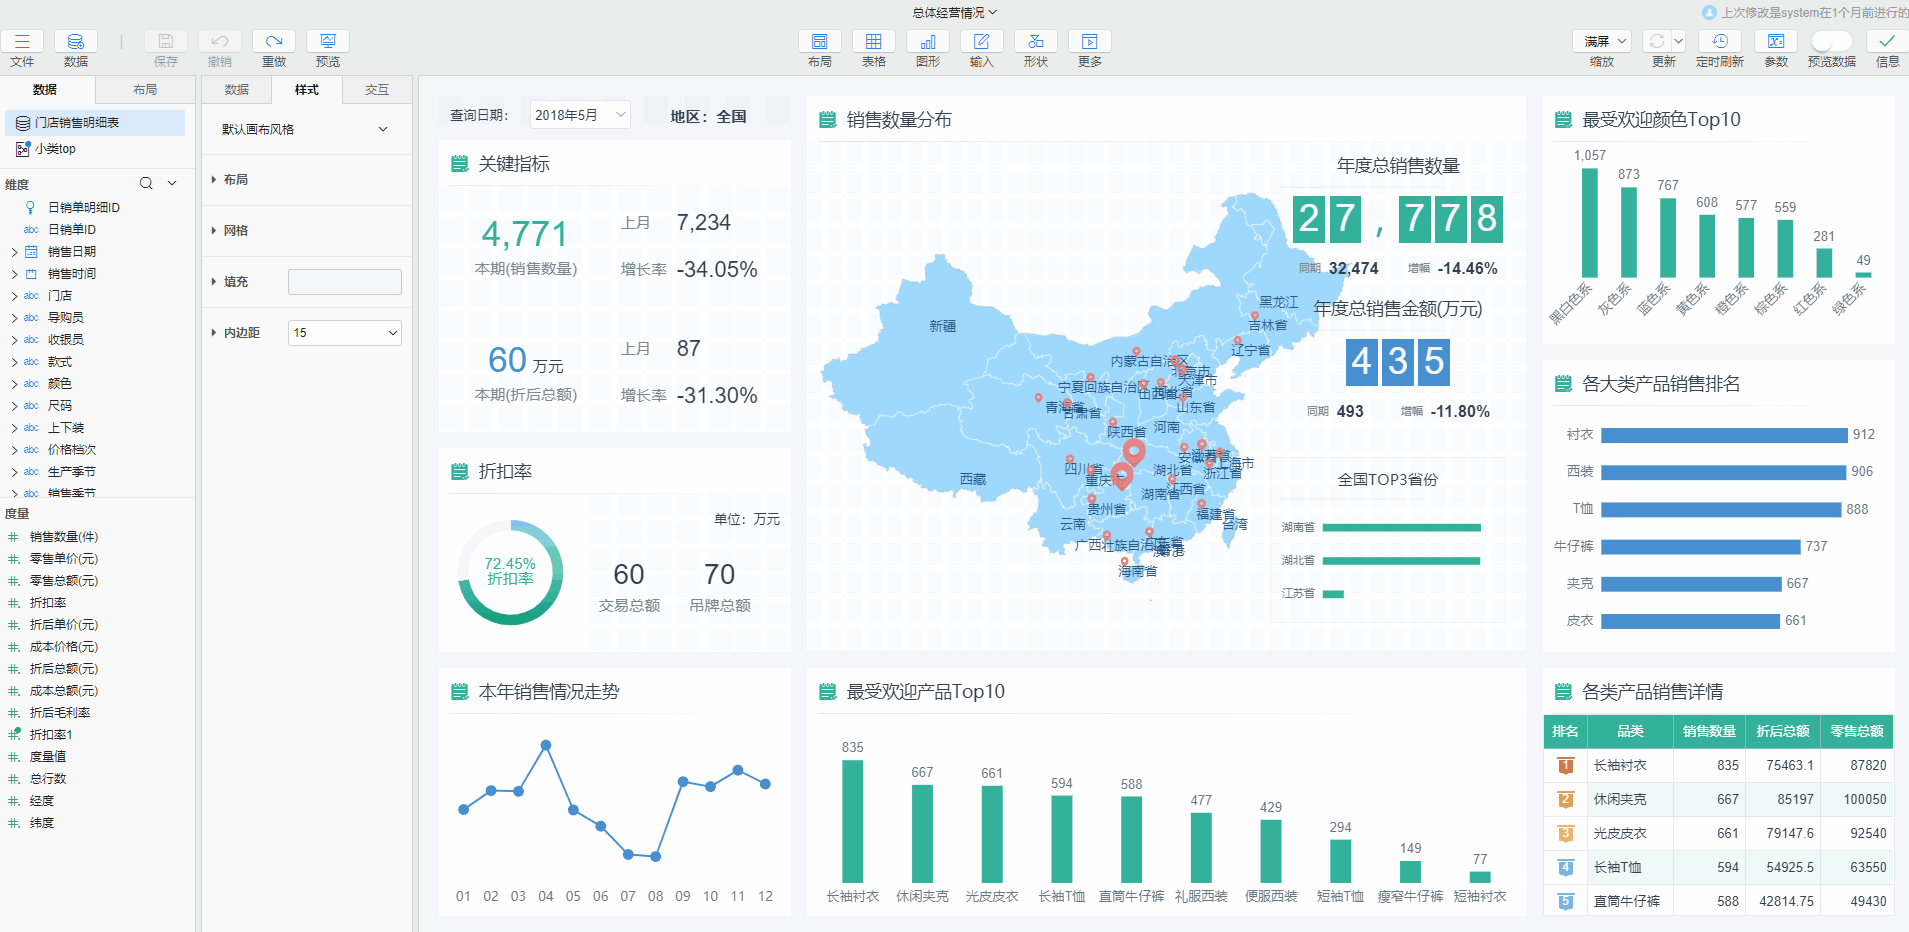The width and height of the screenshot is (1909, 932).
Task: Click the 填充 color swatch box
Action: pyautogui.click(x=344, y=282)
